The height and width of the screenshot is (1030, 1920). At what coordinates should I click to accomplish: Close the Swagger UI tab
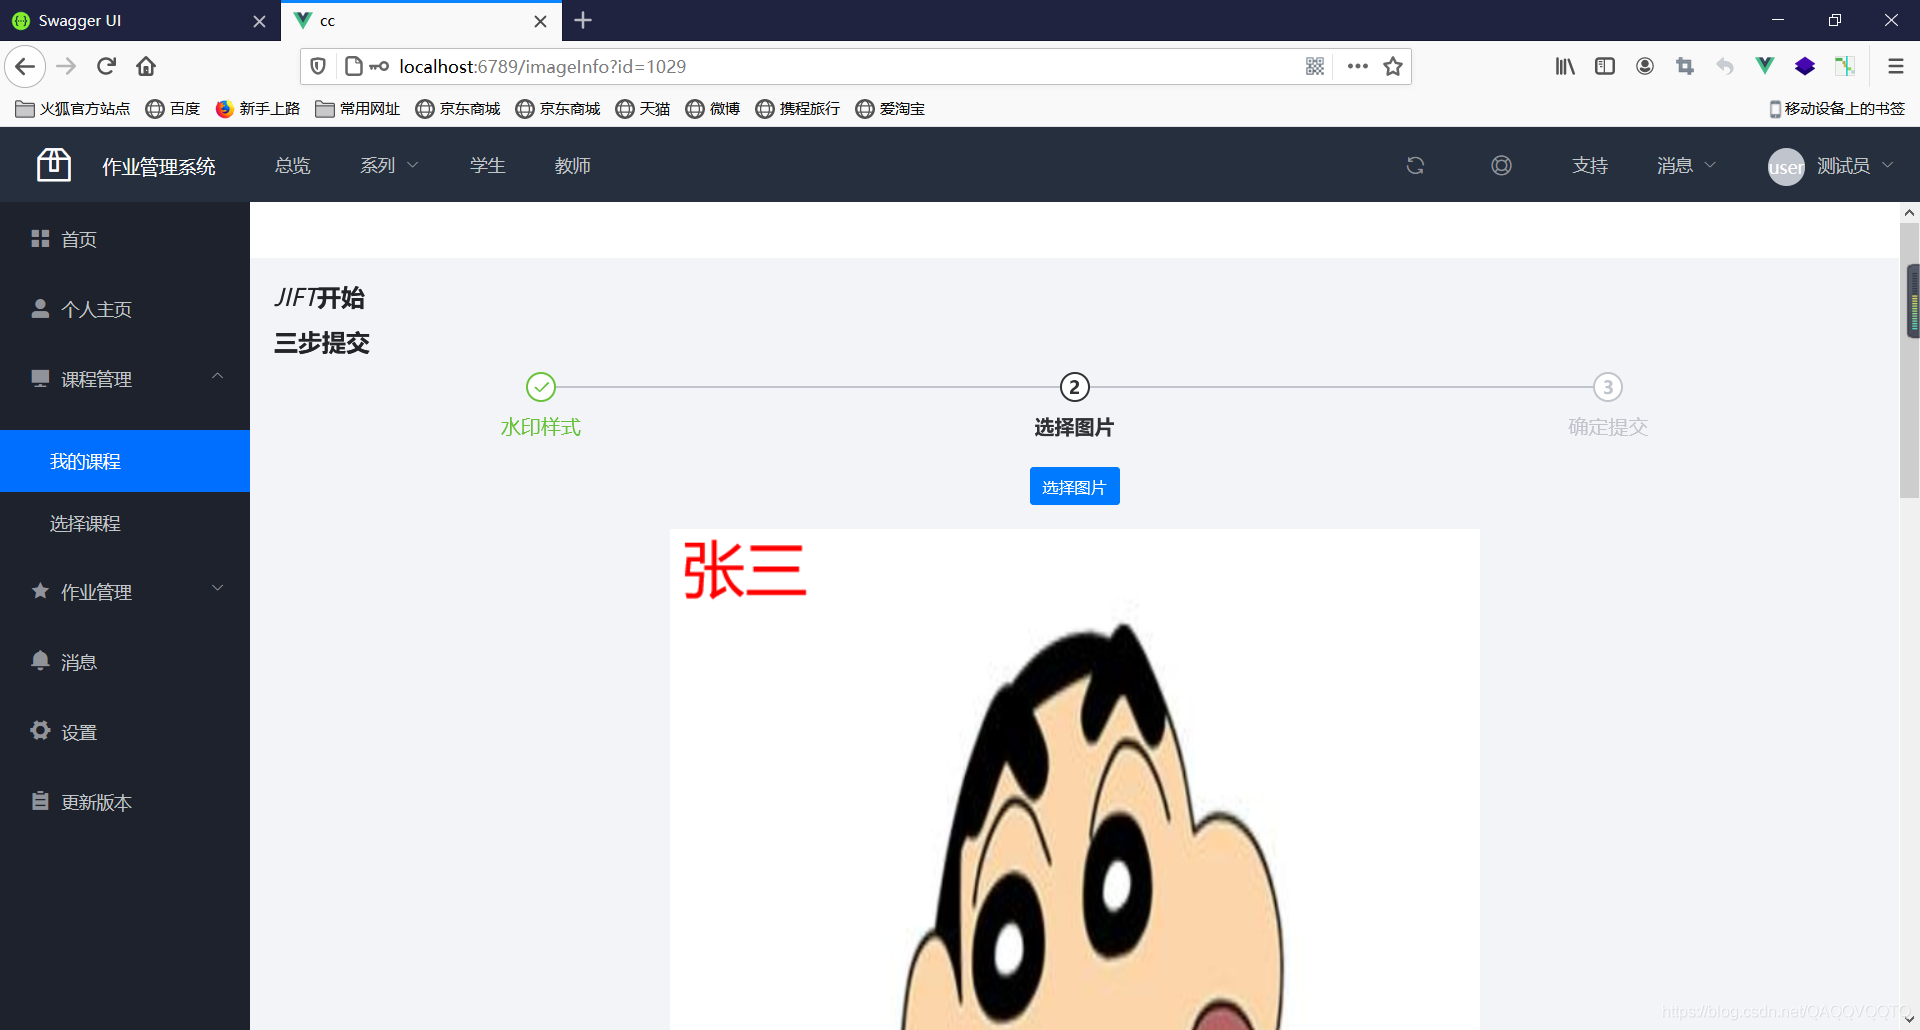click(259, 21)
